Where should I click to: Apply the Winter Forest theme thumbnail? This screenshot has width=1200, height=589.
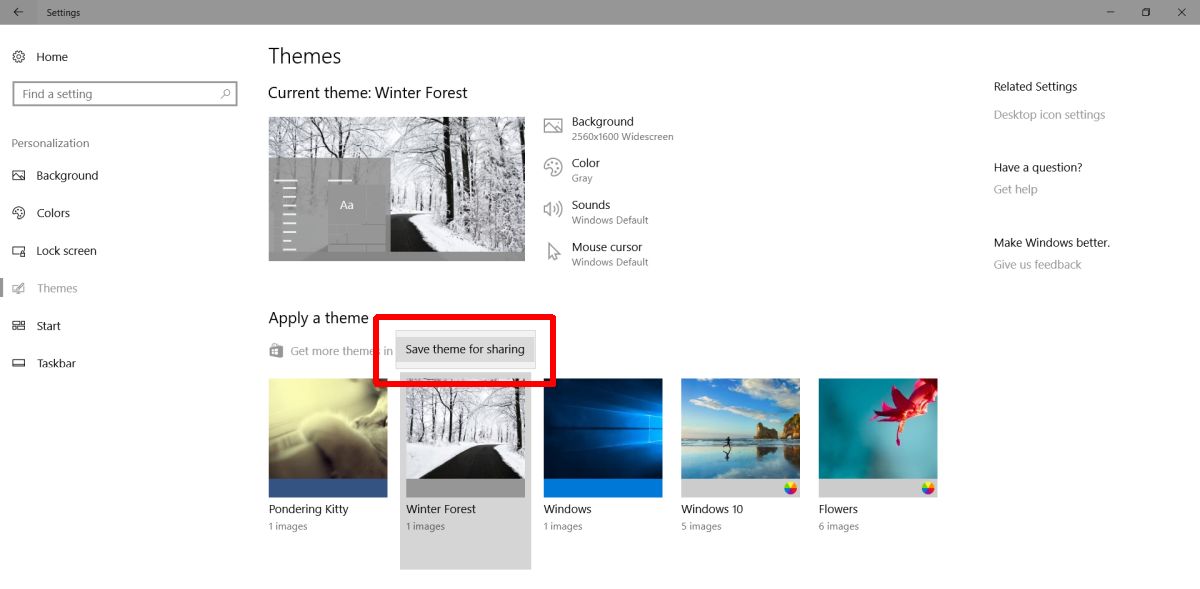[x=465, y=437]
